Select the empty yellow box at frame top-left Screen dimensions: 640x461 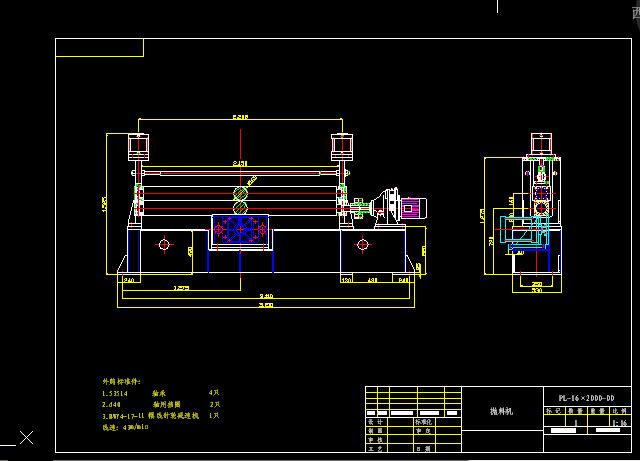point(100,47)
